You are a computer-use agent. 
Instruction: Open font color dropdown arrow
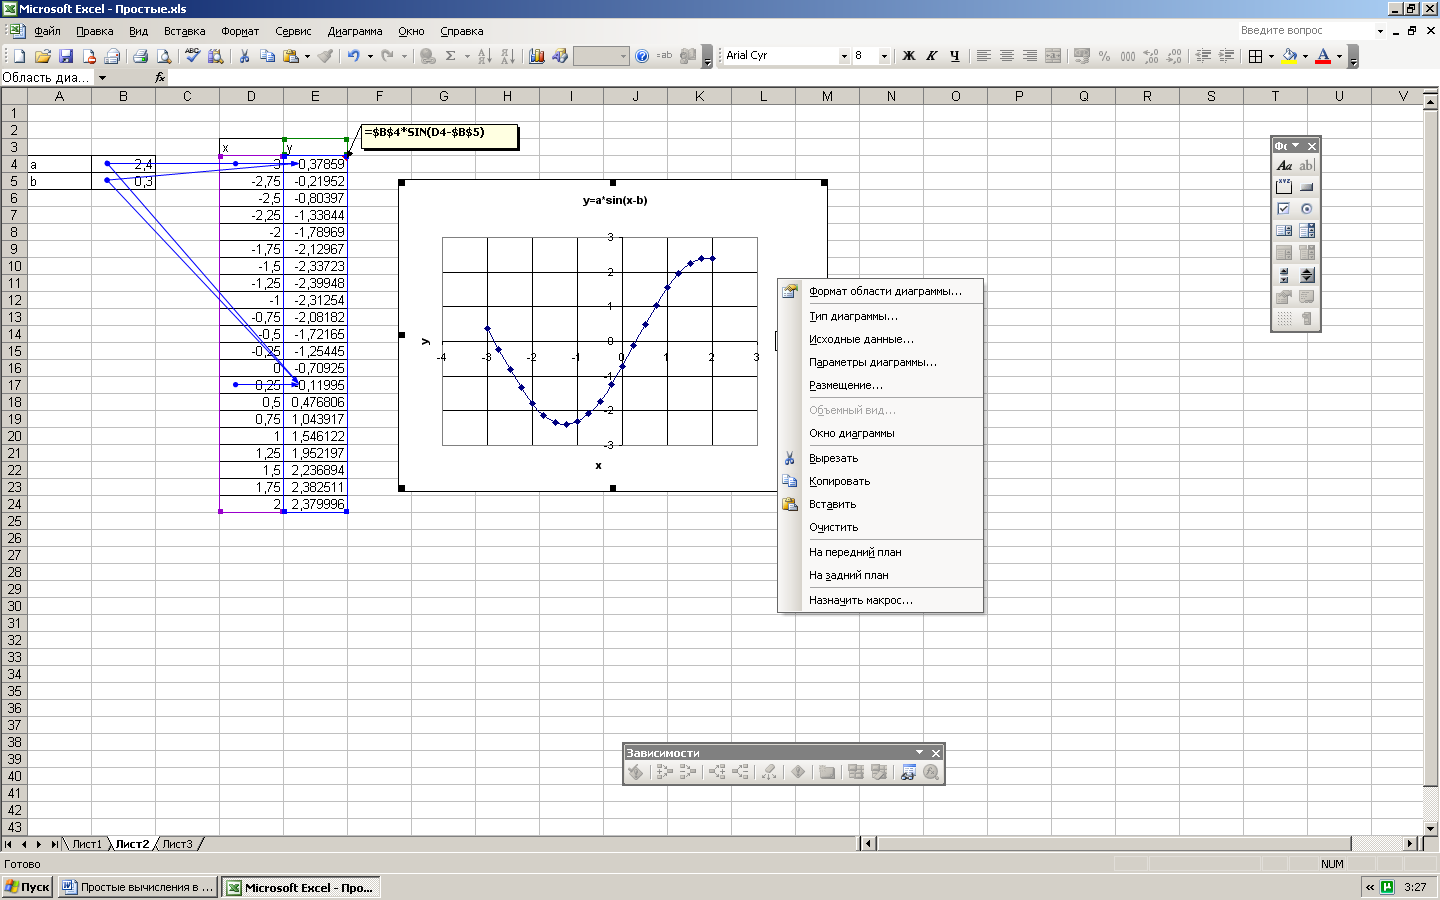(x=1339, y=56)
